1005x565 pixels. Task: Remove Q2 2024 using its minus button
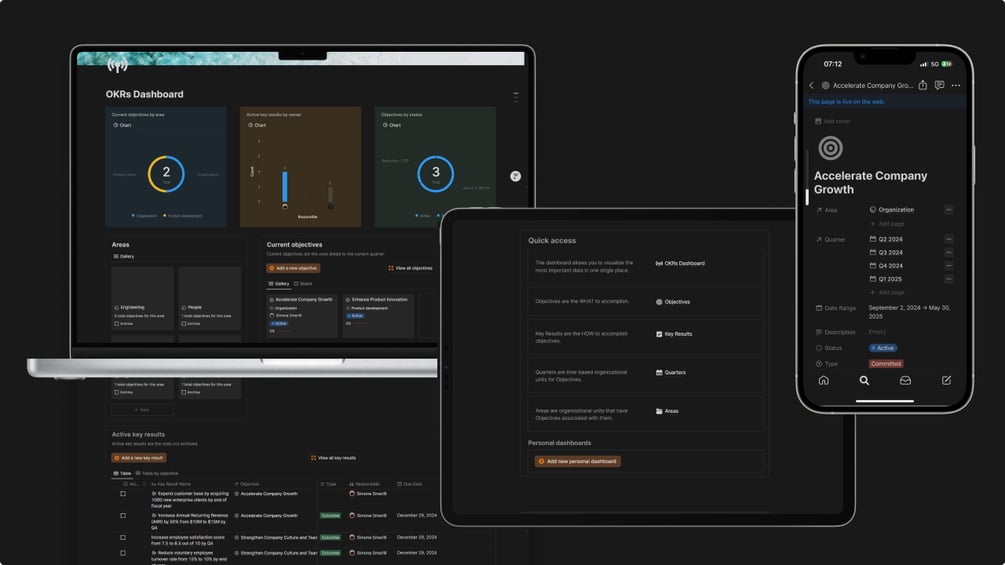[949, 239]
